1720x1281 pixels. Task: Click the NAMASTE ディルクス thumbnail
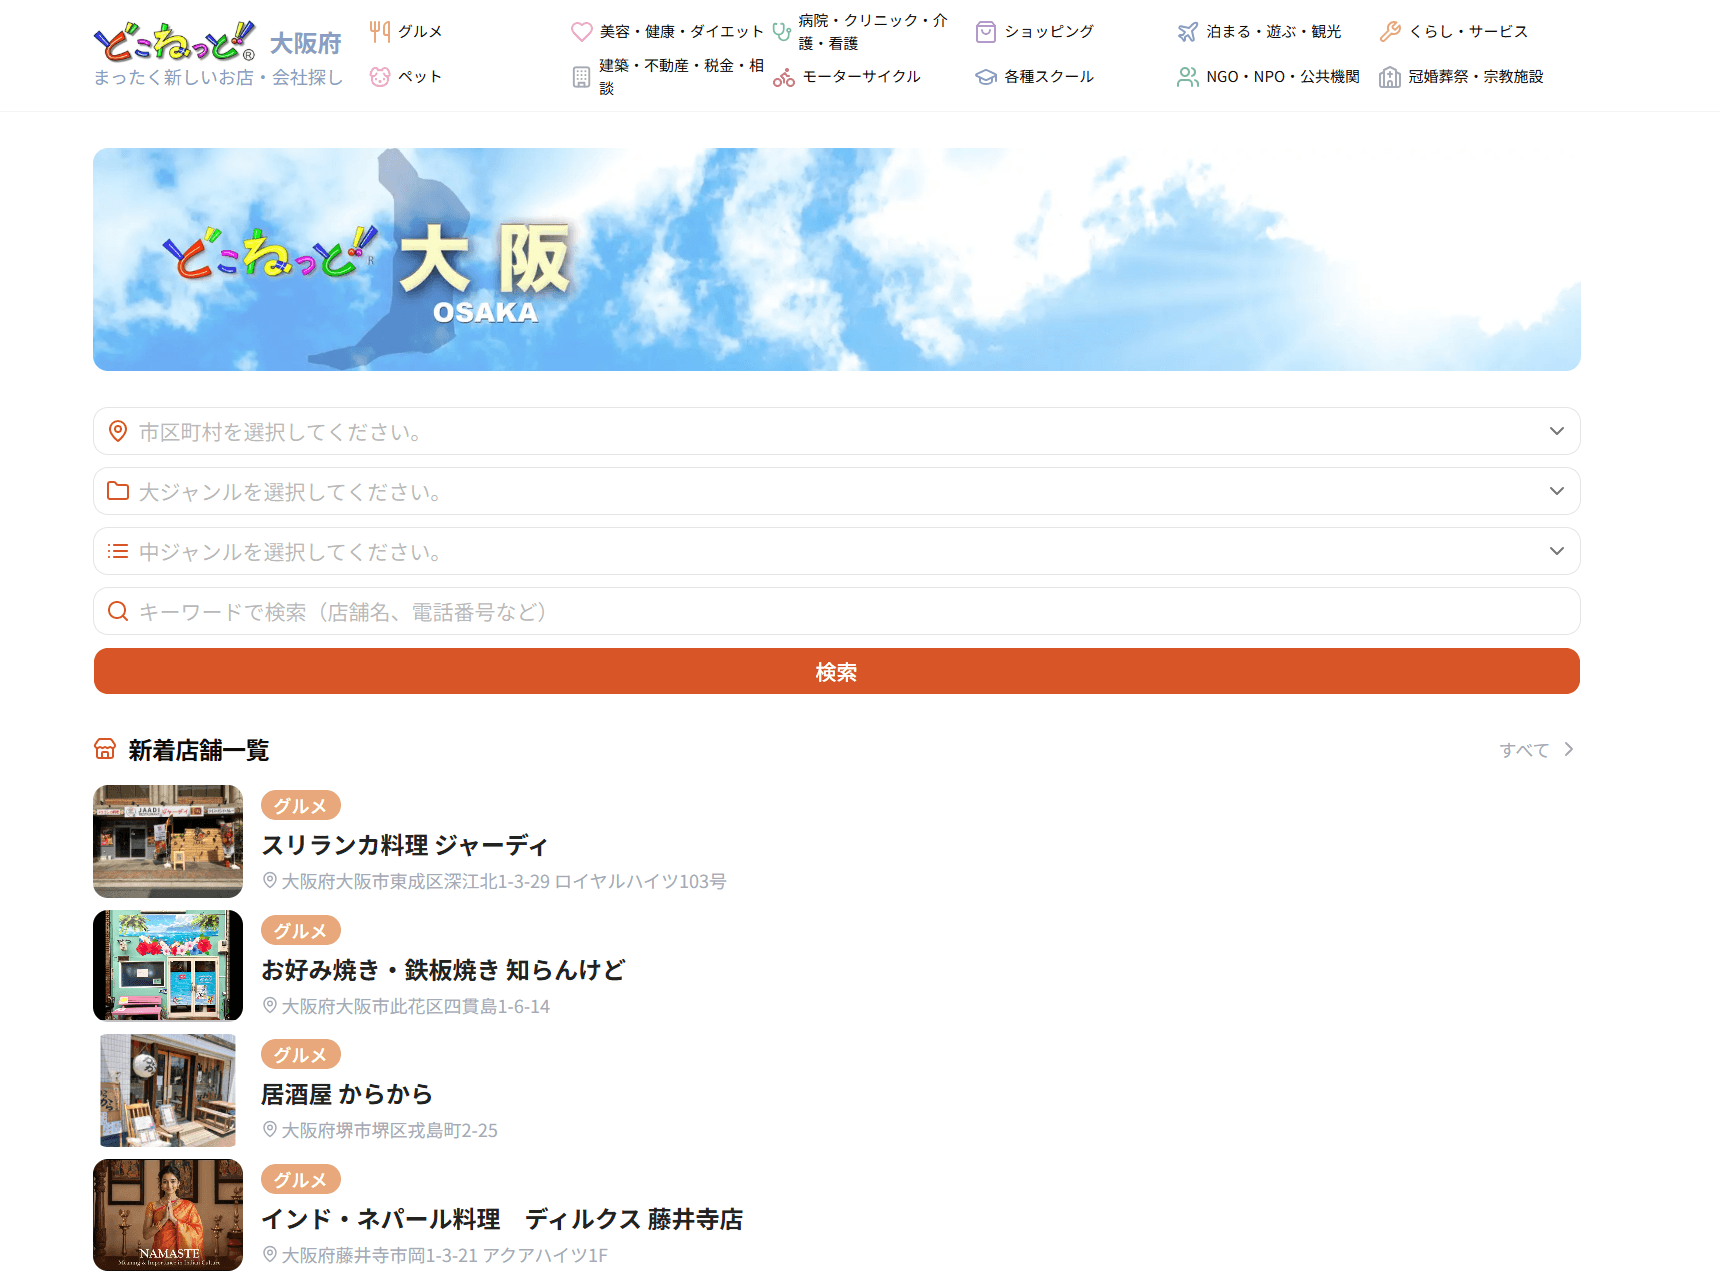(168, 1215)
